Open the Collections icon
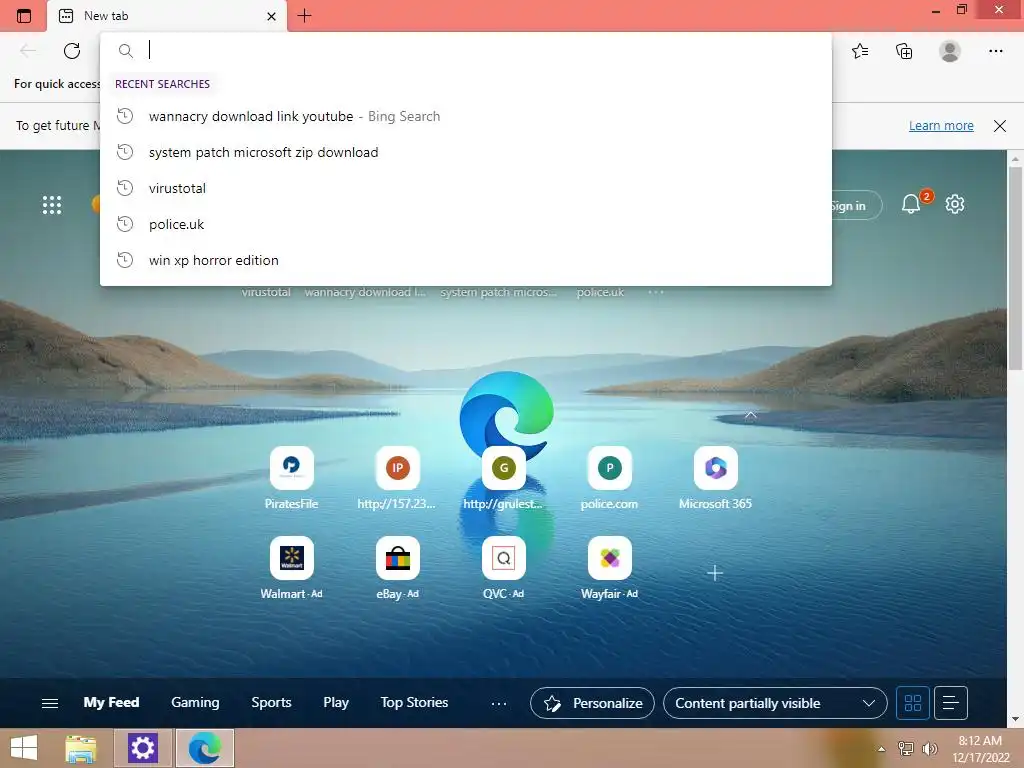The height and width of the screenshot is (768, 1024). [x=904, y=51]
